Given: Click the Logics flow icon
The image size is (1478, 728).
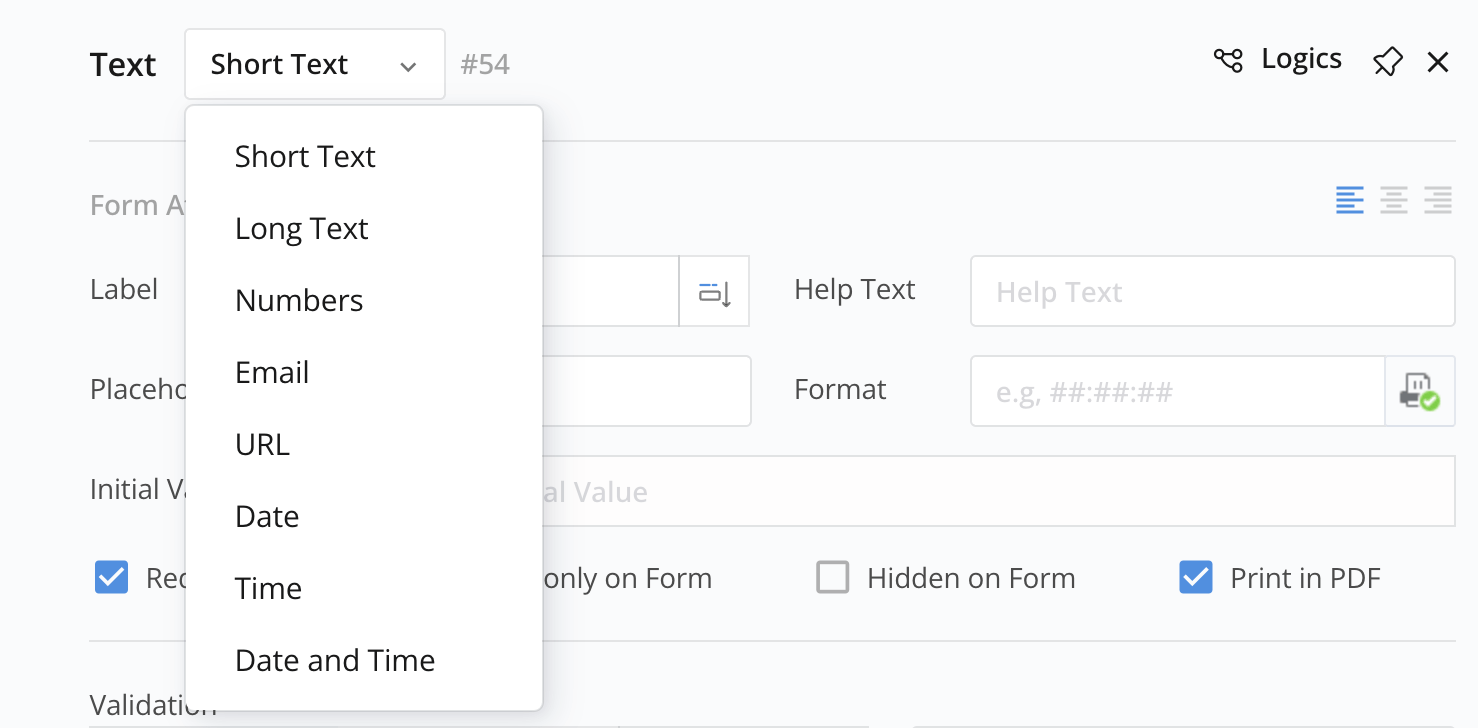Looking at the screenshot, I should pos(1228,61).
